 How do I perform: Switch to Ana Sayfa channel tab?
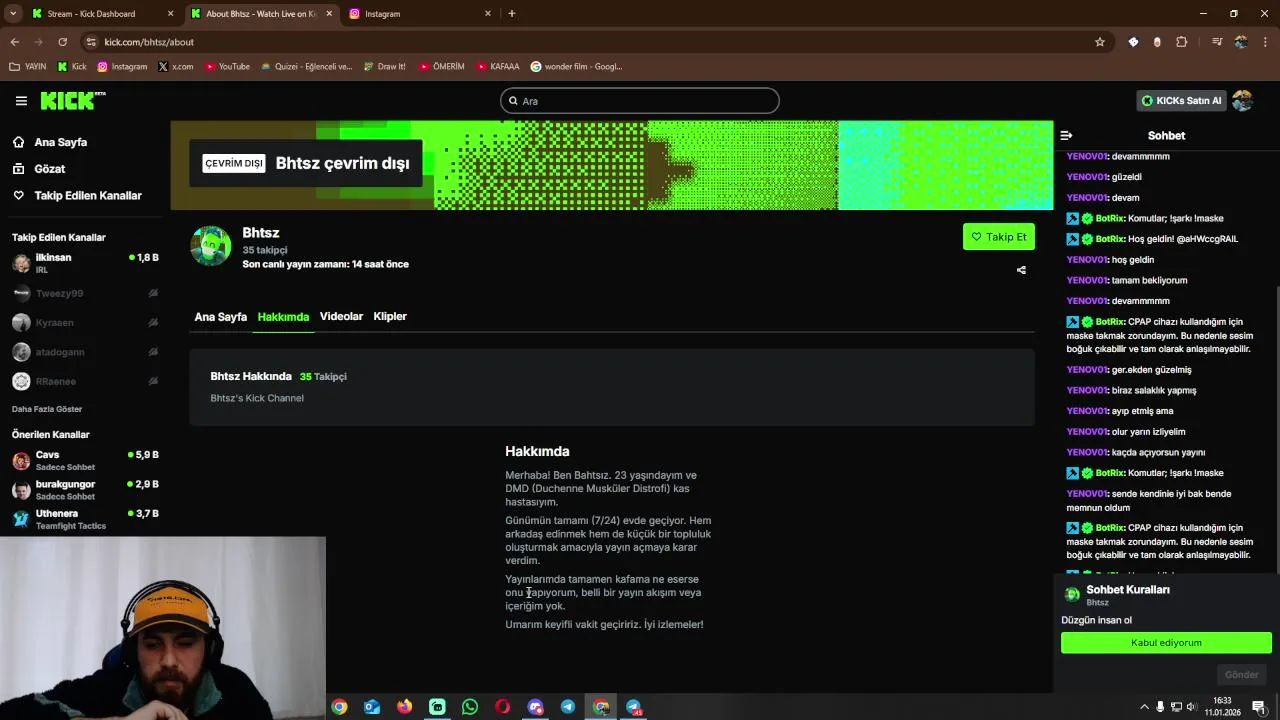[220, 317]
